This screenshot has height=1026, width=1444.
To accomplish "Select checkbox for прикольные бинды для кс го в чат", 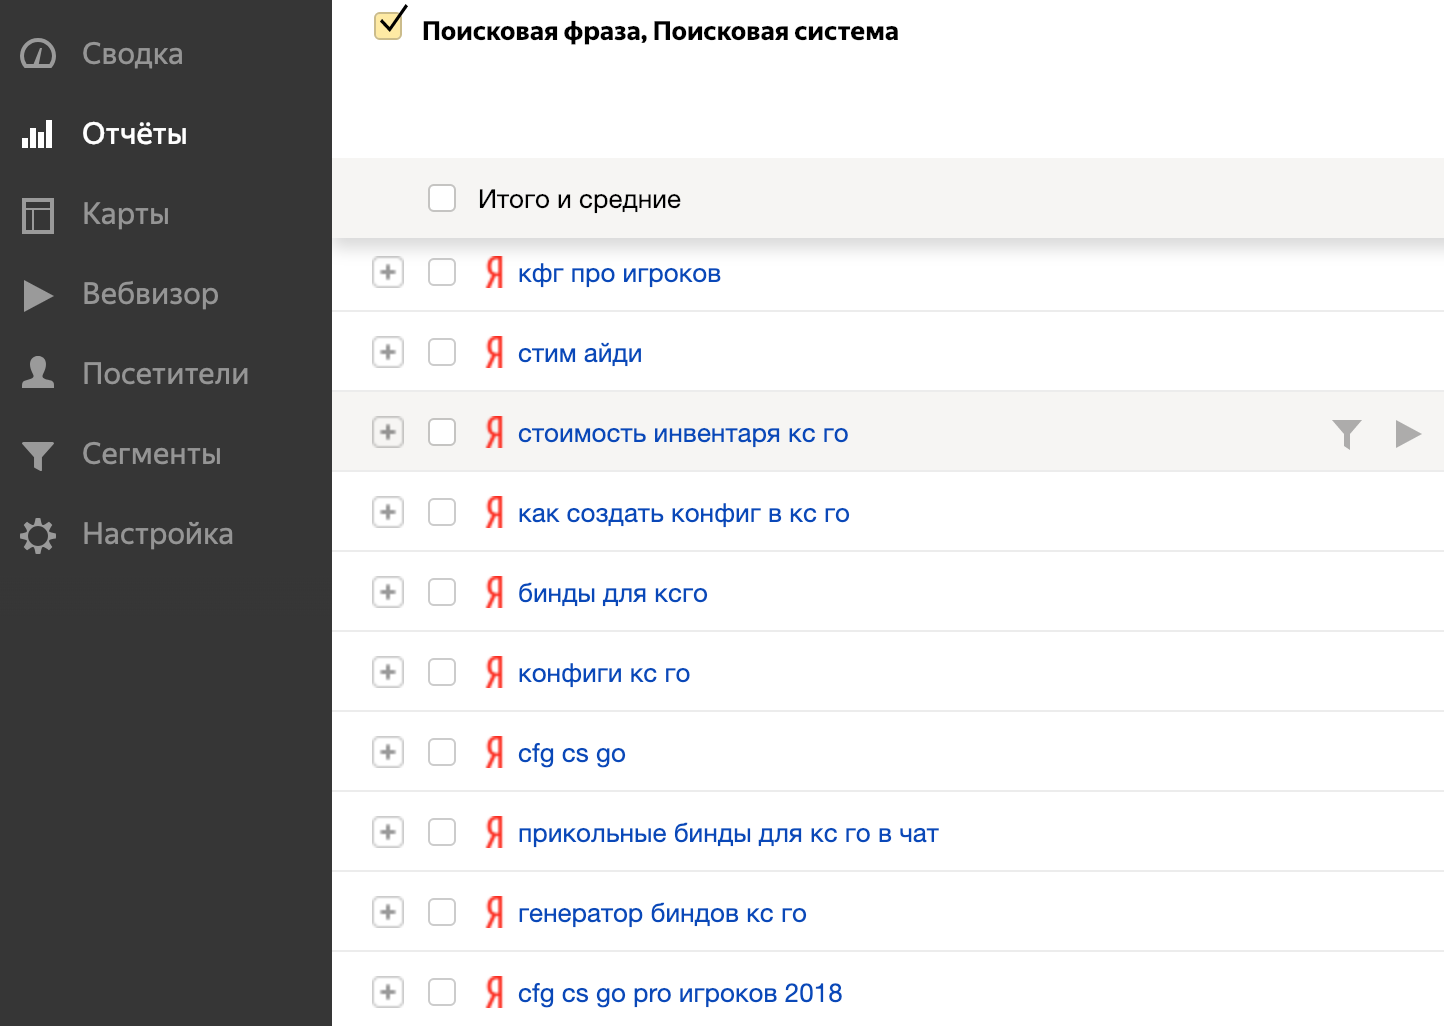I will [442, 832].
